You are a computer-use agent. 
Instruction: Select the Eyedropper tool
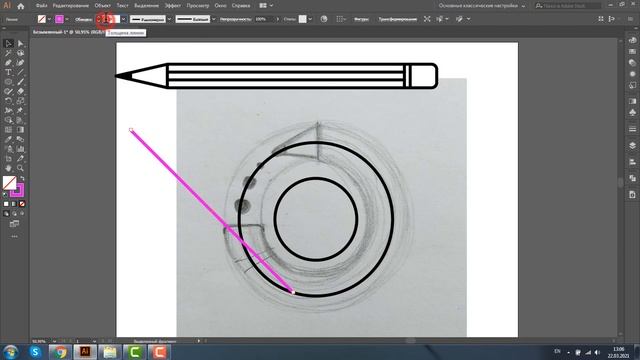tap(8, 139)
